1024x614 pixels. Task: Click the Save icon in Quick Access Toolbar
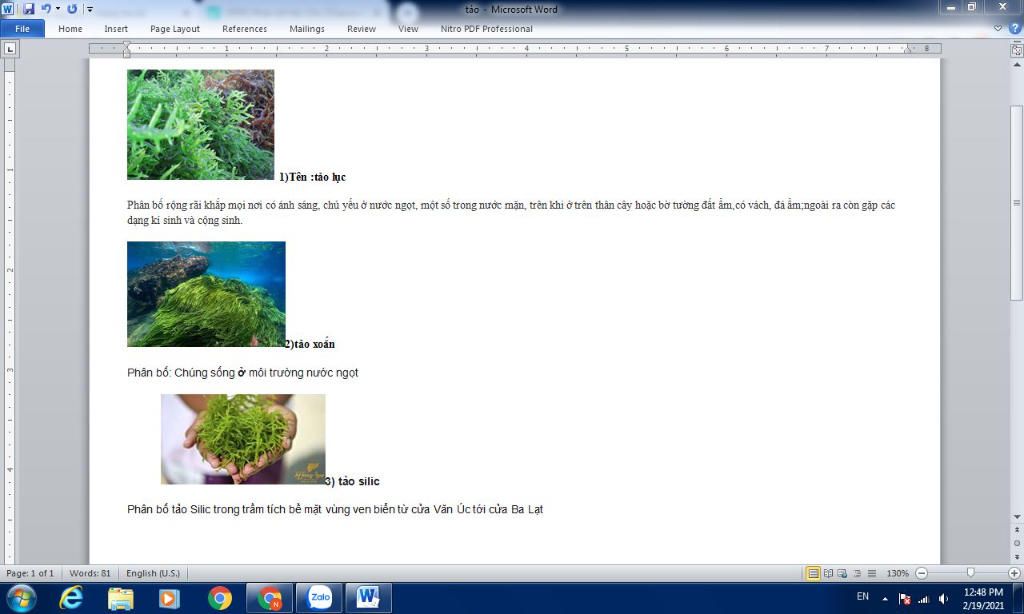[28, 9]
